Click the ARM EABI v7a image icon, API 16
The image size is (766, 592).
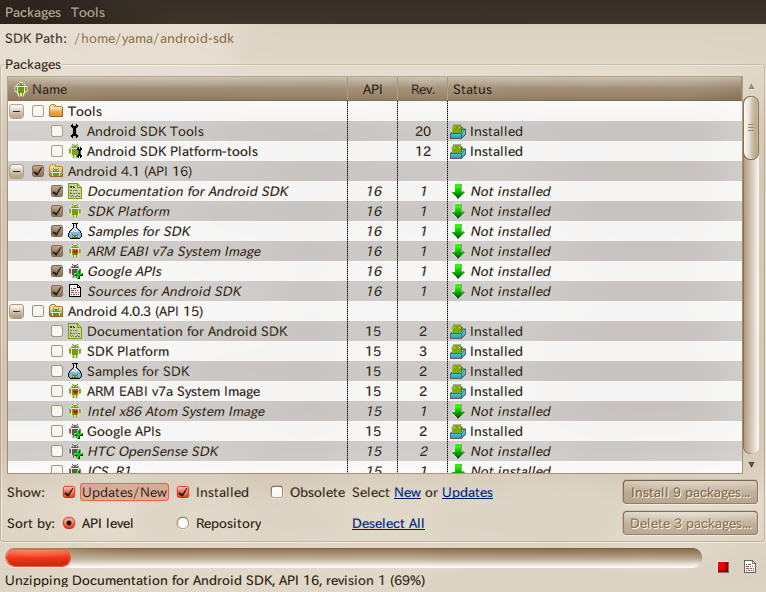75,251
